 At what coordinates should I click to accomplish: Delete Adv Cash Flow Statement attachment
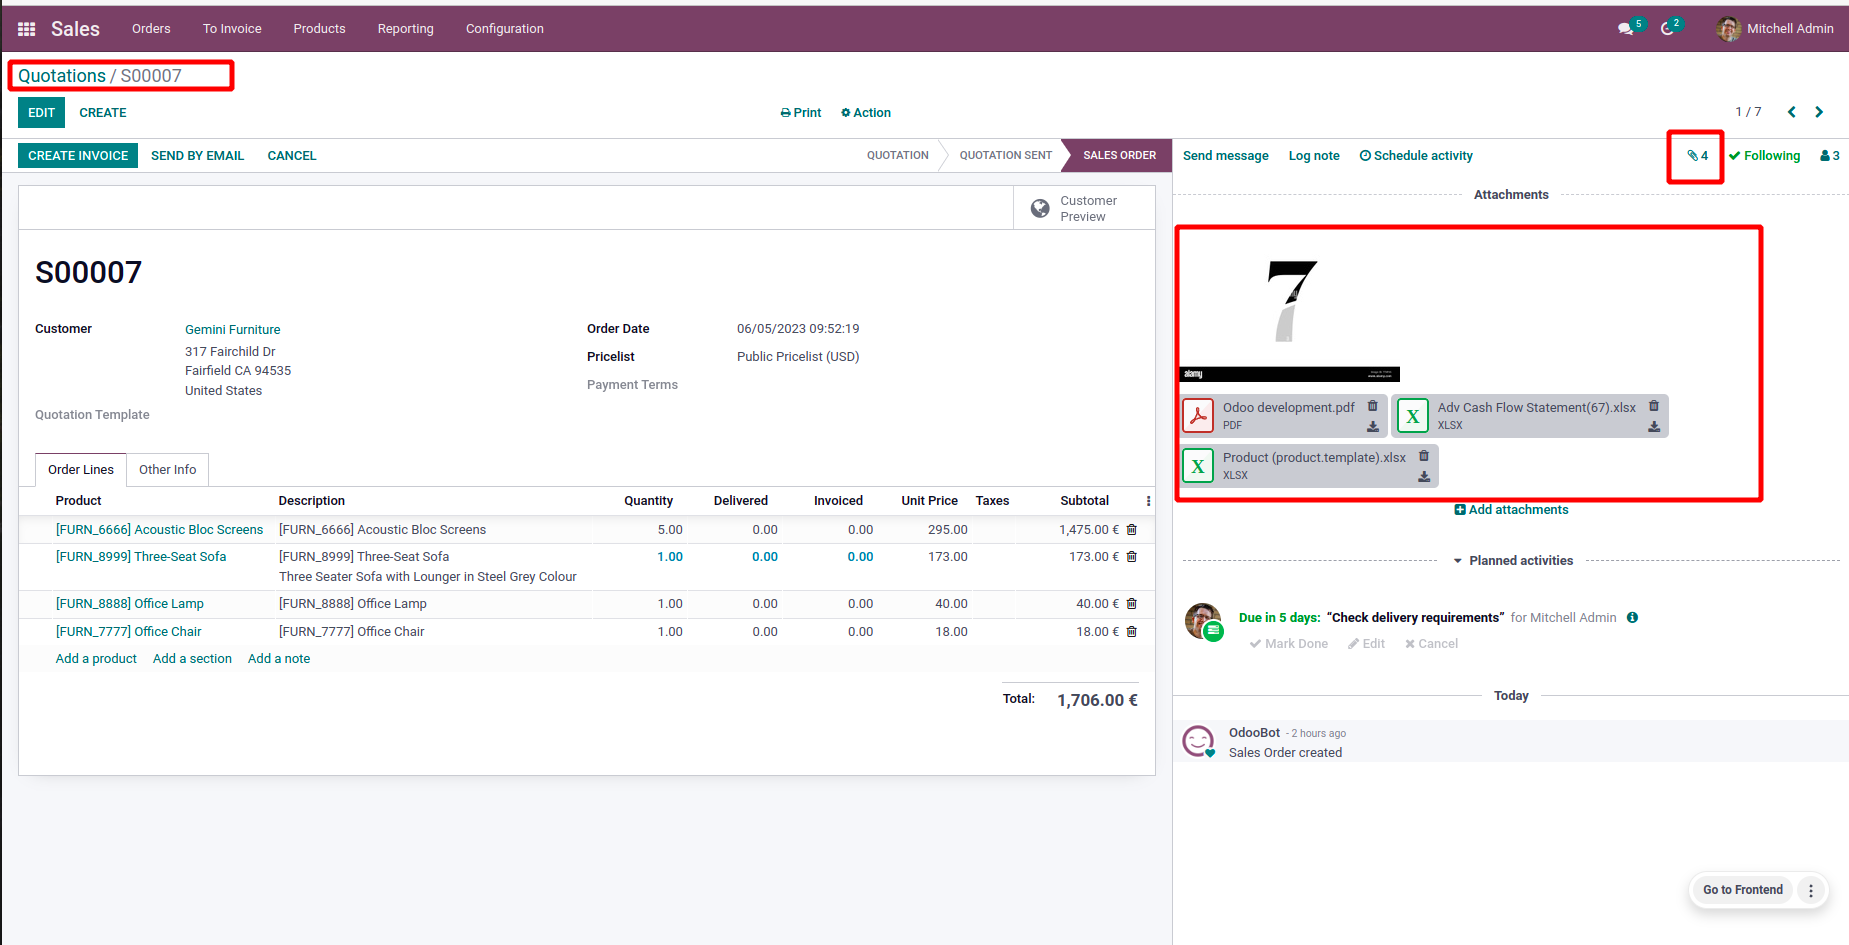click(1654, 406)
